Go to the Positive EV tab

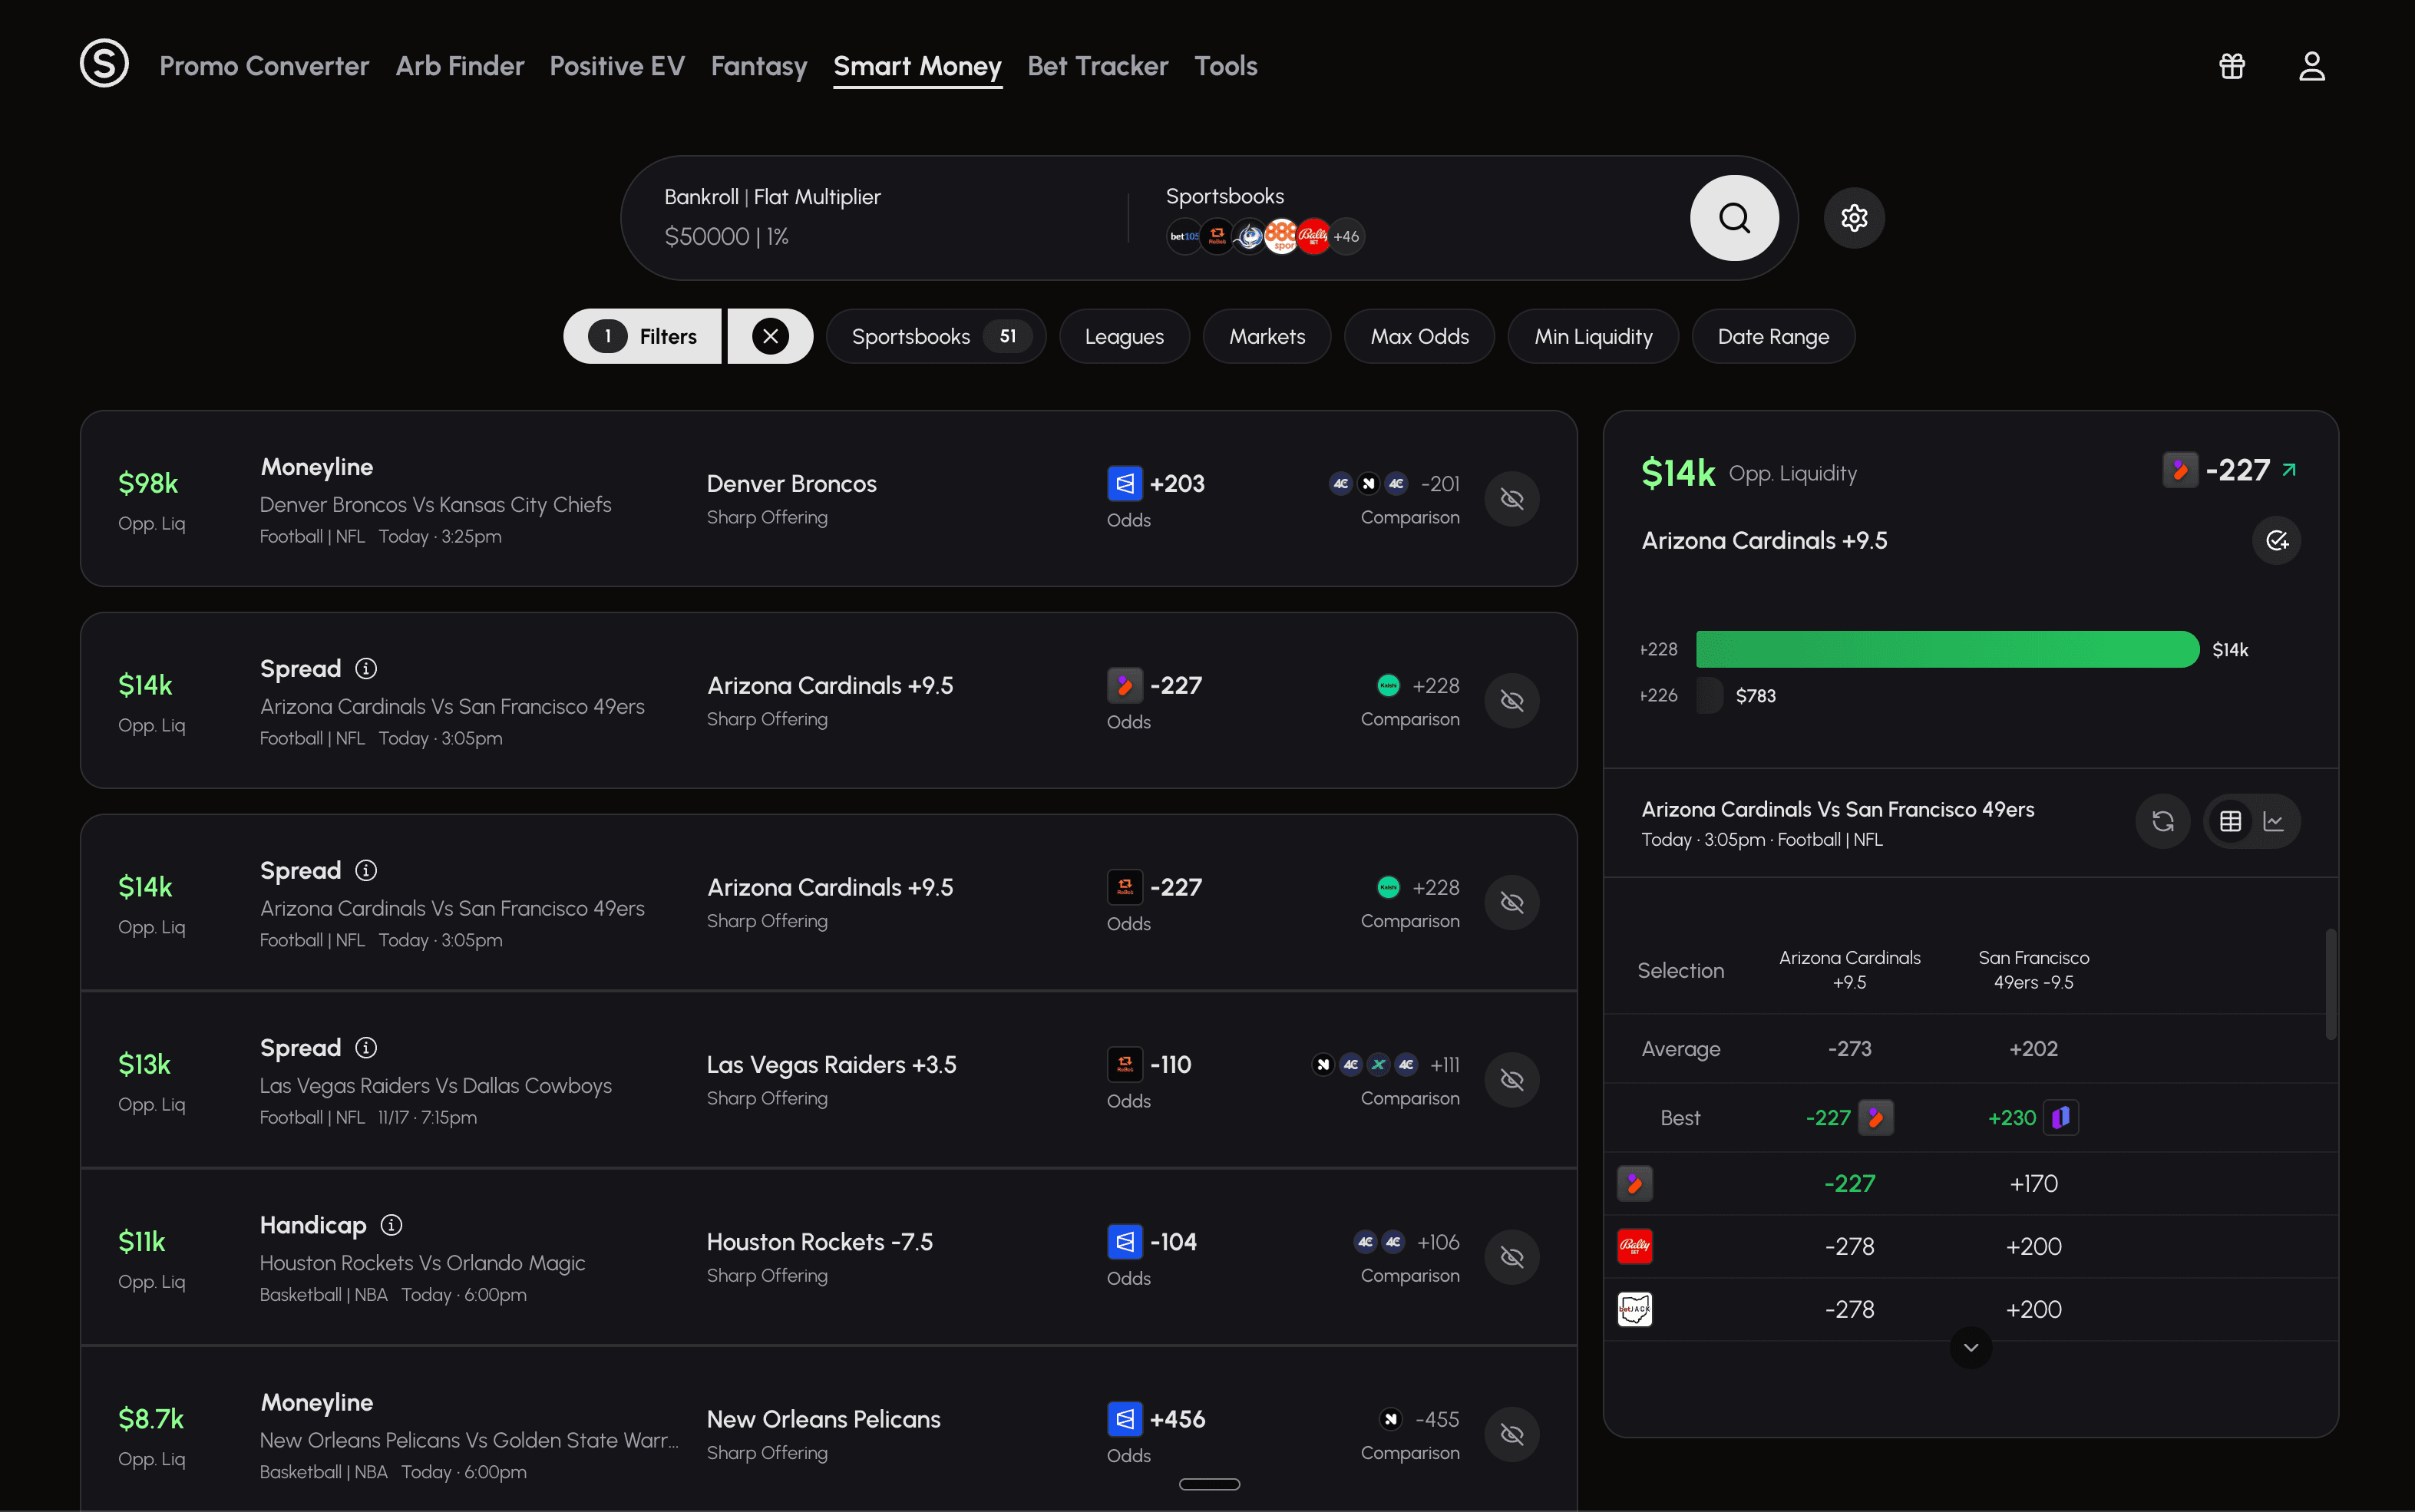tap(617, 66)
